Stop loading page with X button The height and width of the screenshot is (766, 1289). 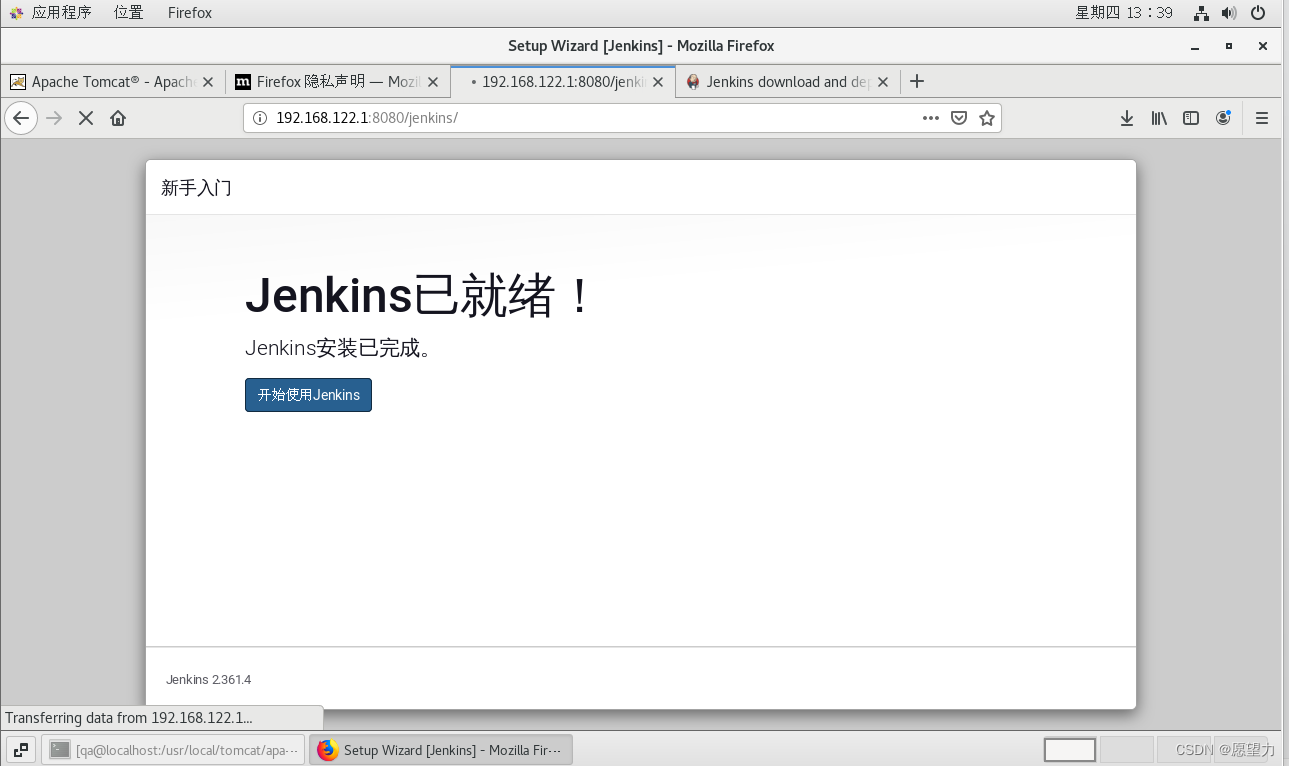coord(86,118)
